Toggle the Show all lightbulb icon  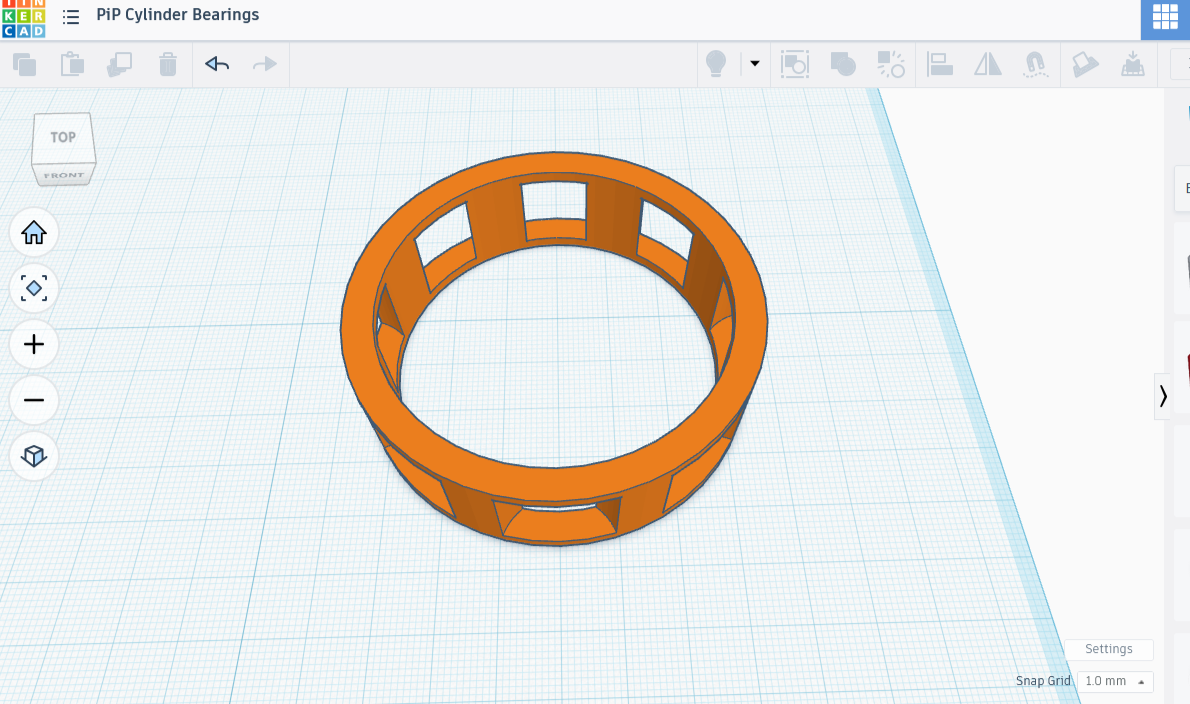[x=716, y=64]
